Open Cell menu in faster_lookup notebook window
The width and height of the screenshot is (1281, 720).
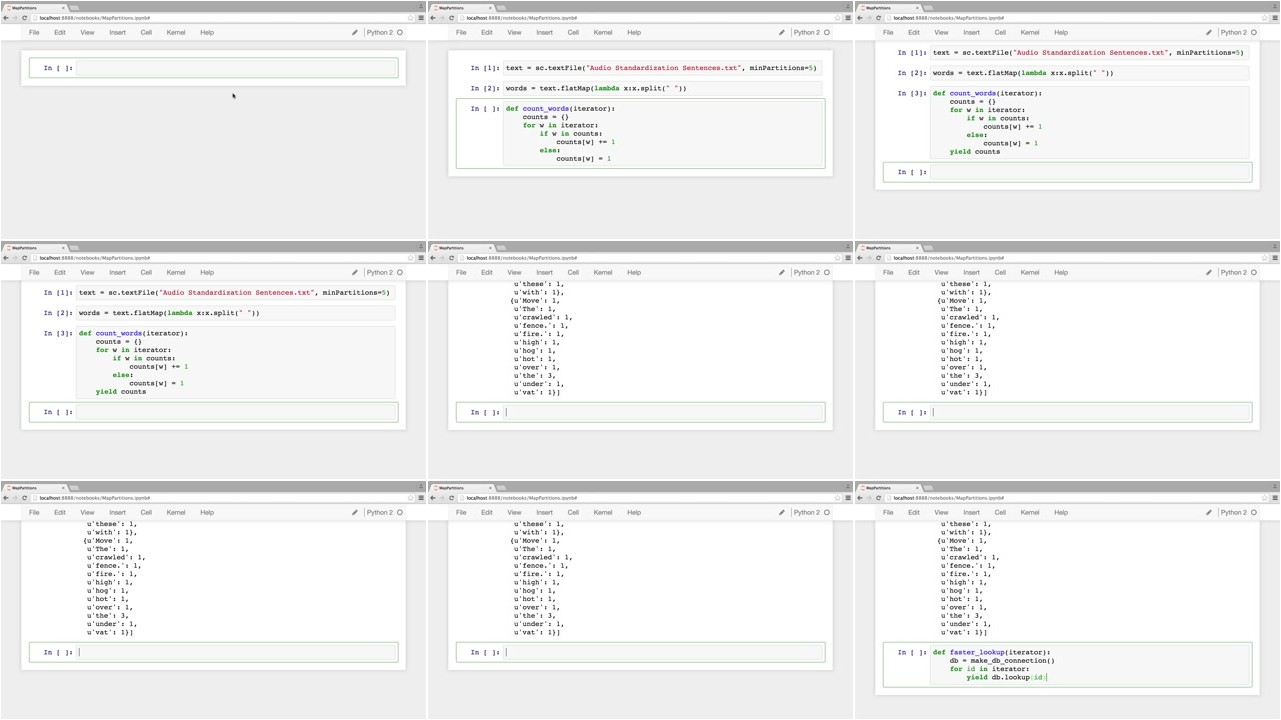point(1000,512)
